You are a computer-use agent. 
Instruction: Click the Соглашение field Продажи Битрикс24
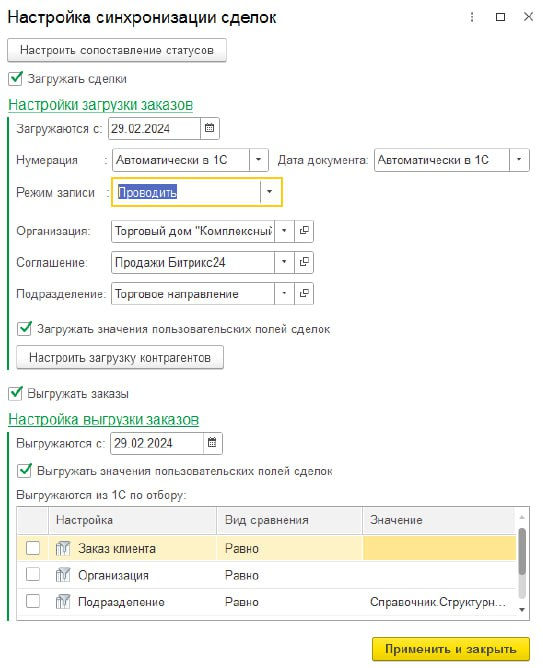point(193,262)
